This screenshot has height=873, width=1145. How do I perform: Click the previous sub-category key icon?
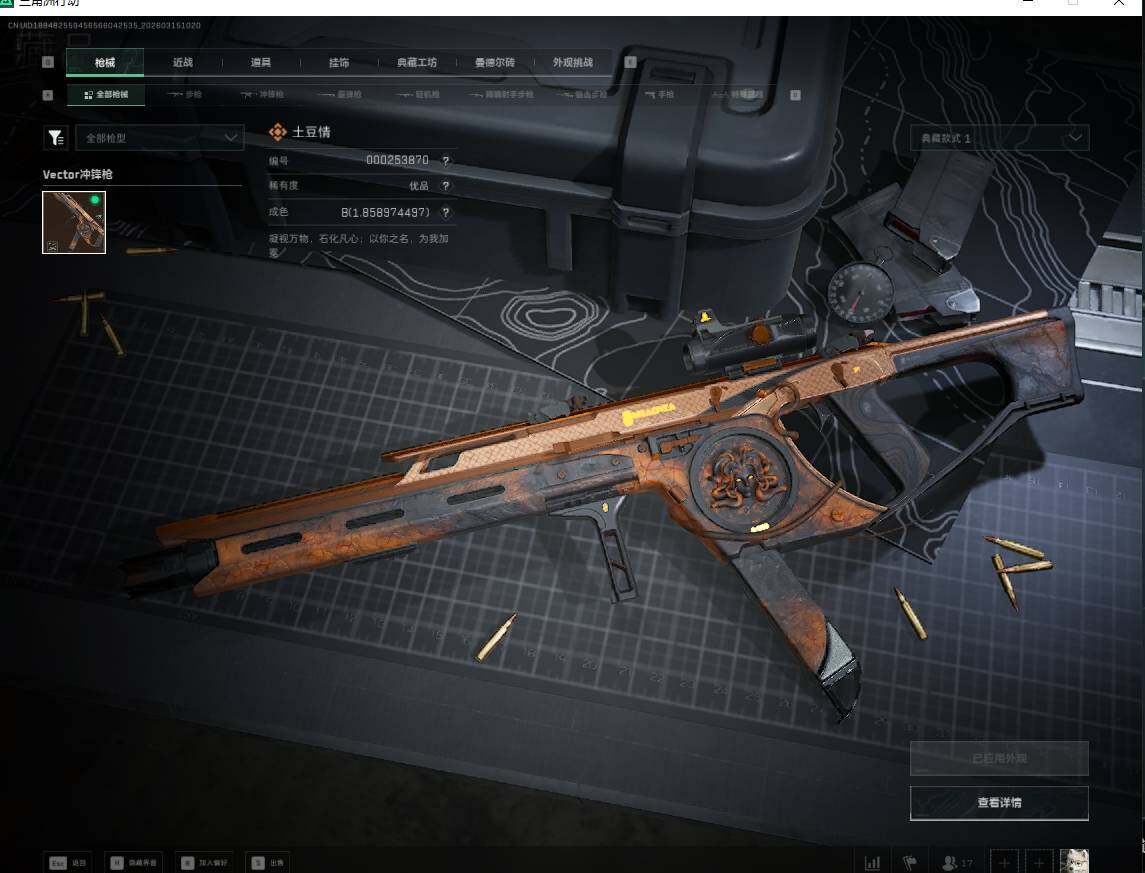[x=48, y=95]
